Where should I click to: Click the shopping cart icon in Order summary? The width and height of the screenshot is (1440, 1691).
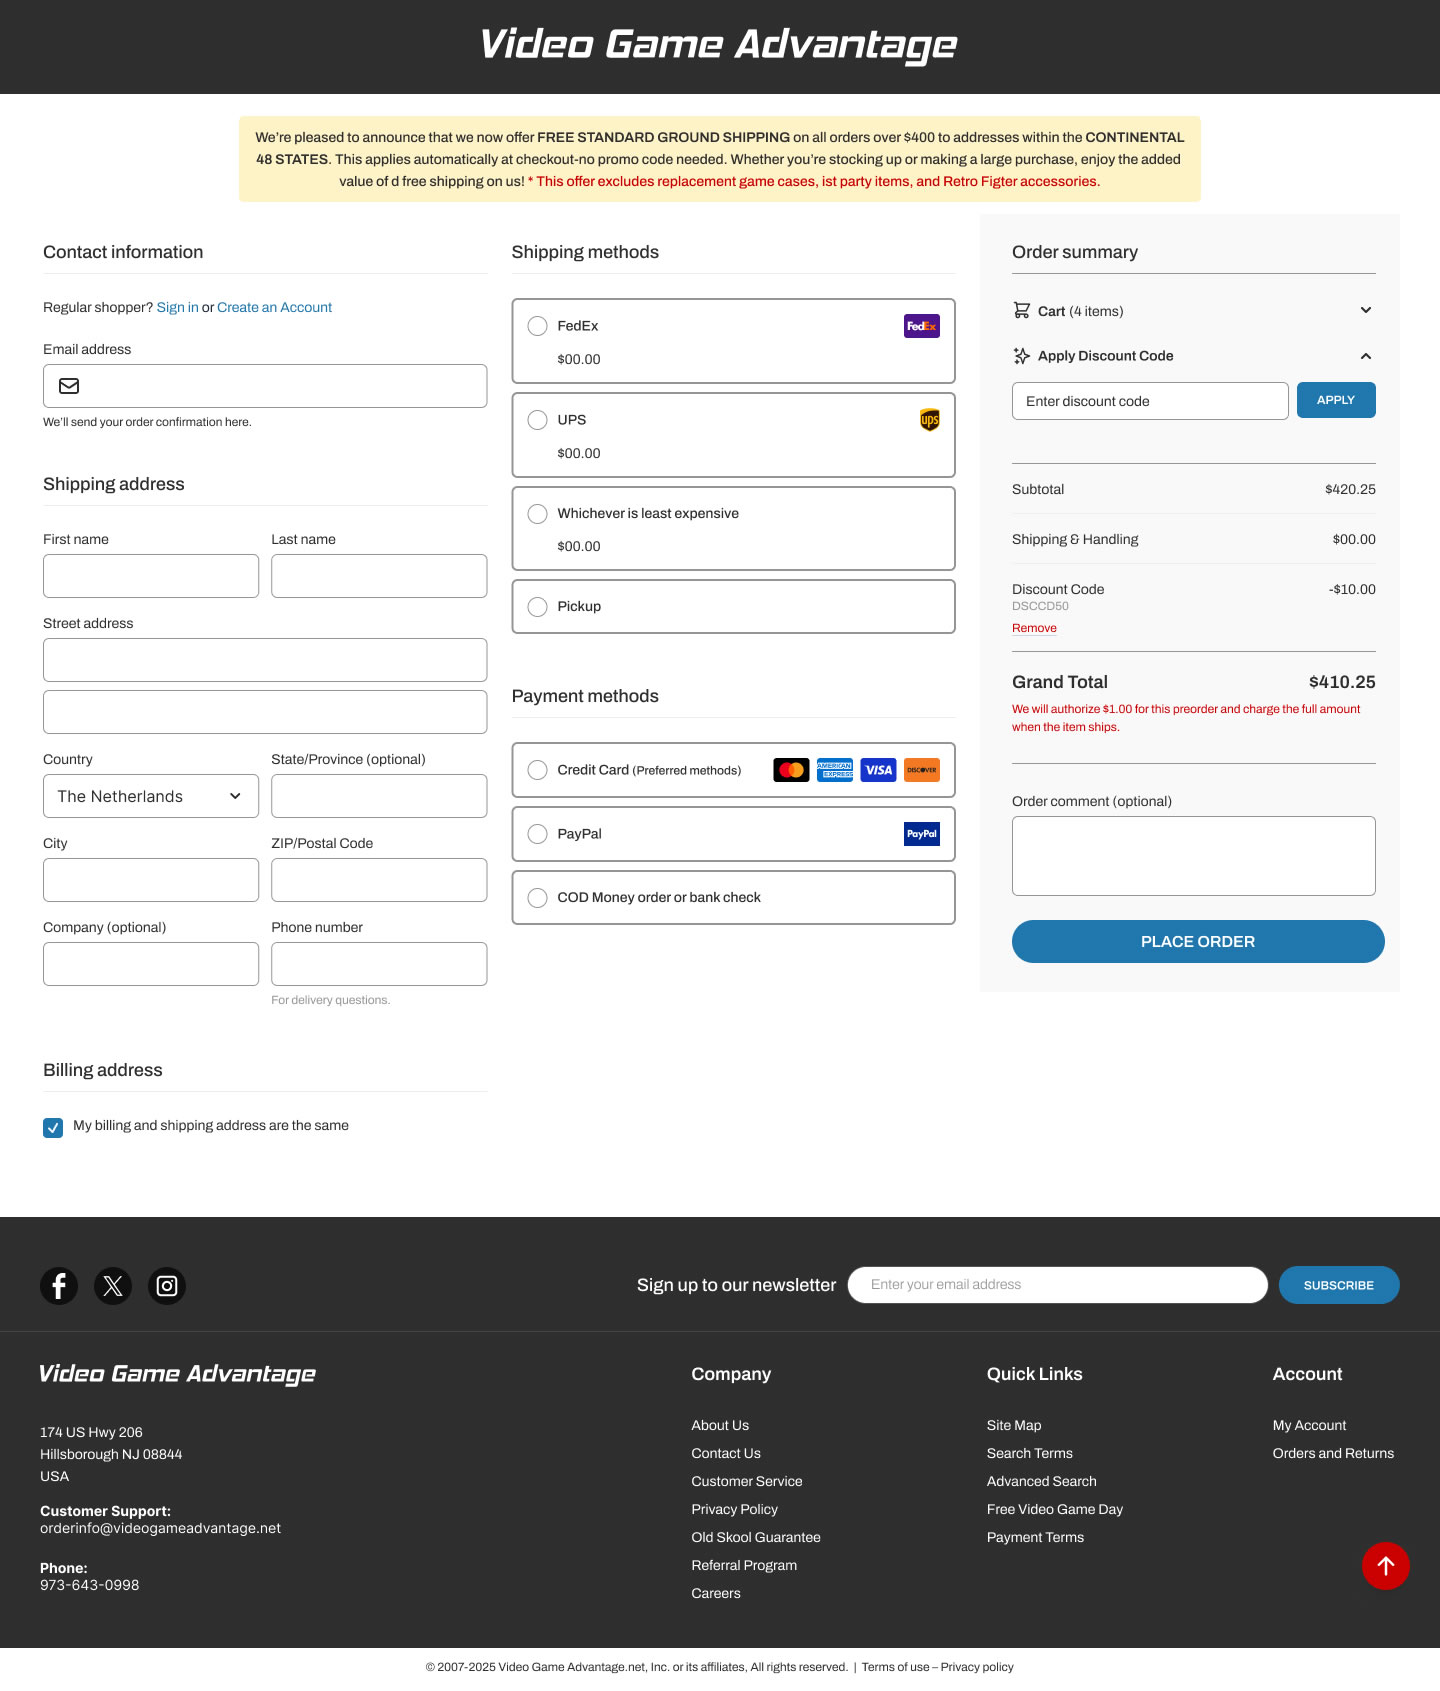1021,311
